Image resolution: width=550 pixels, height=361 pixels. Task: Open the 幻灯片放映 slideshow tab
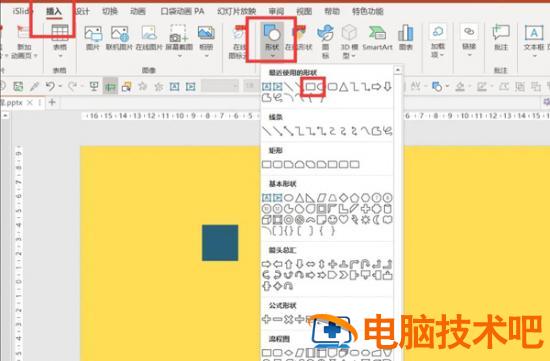click(236, 12)
